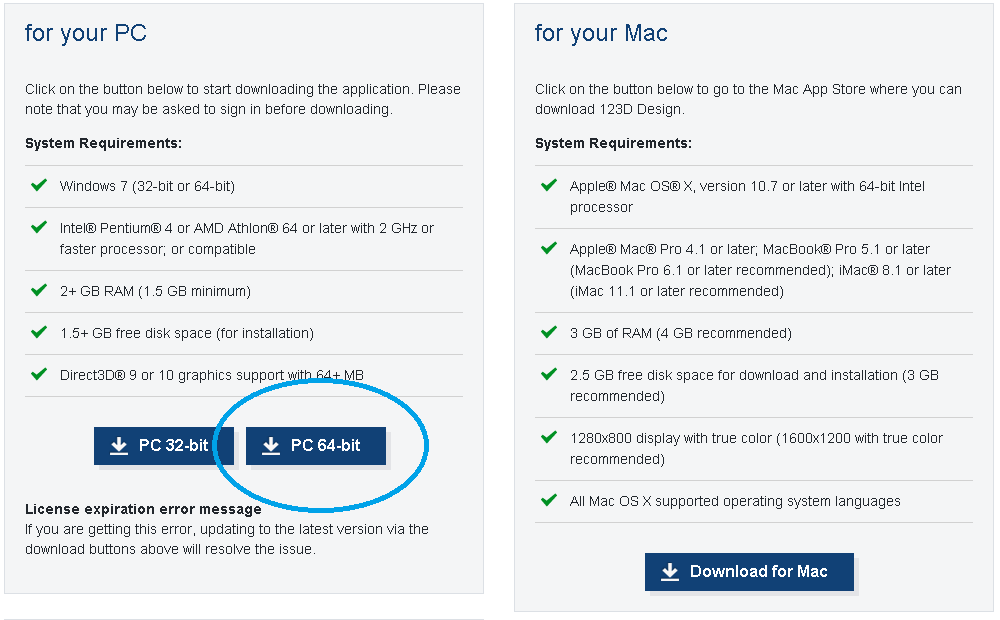Screen dimensions: 1000x620
Task: Click the Download for Mac button text
Action: click(758, 572)
